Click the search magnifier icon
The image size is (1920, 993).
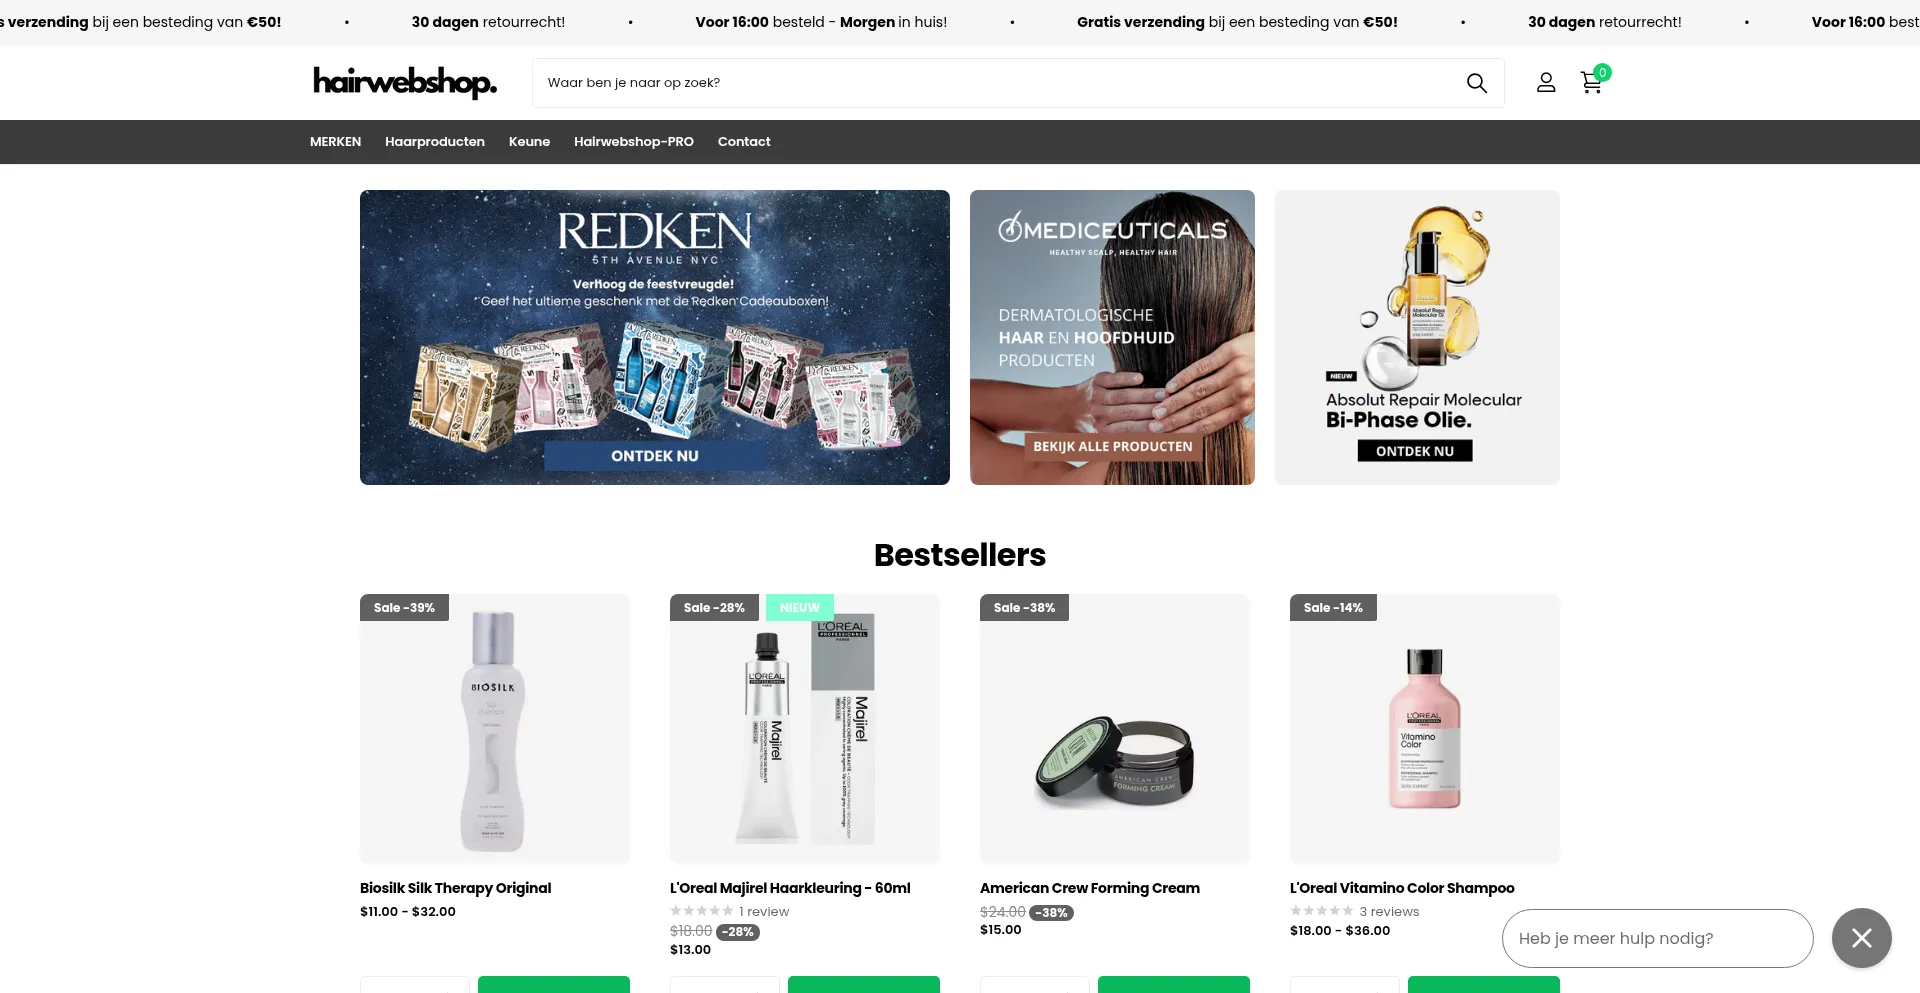(x=1476, y=83)
